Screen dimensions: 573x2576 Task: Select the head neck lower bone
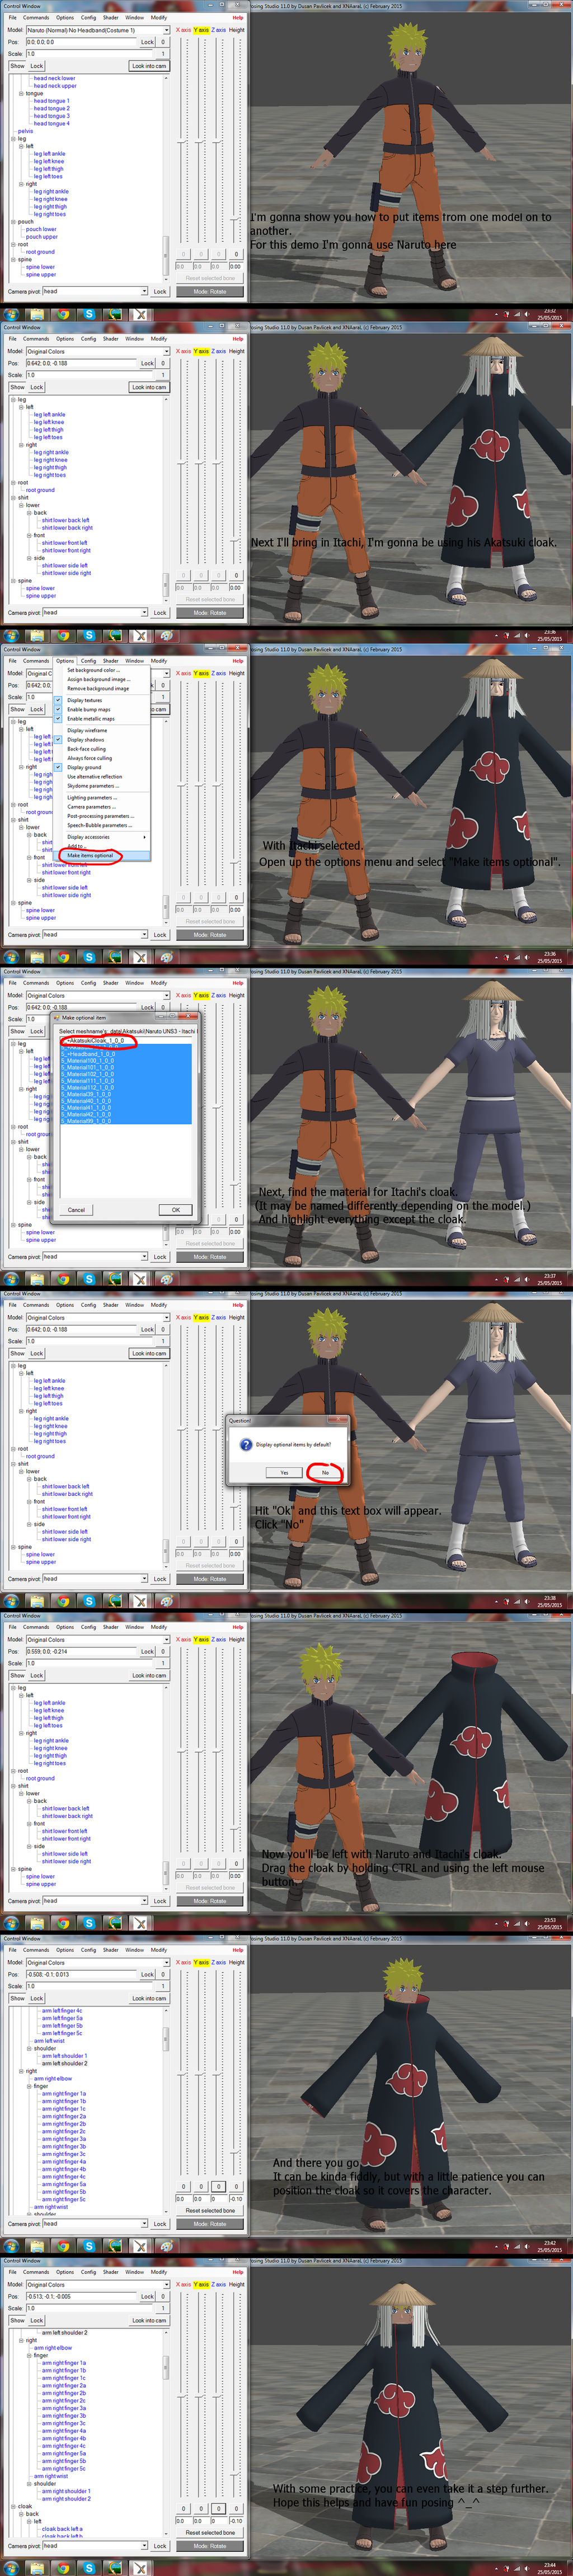click(x=54, y=78)
